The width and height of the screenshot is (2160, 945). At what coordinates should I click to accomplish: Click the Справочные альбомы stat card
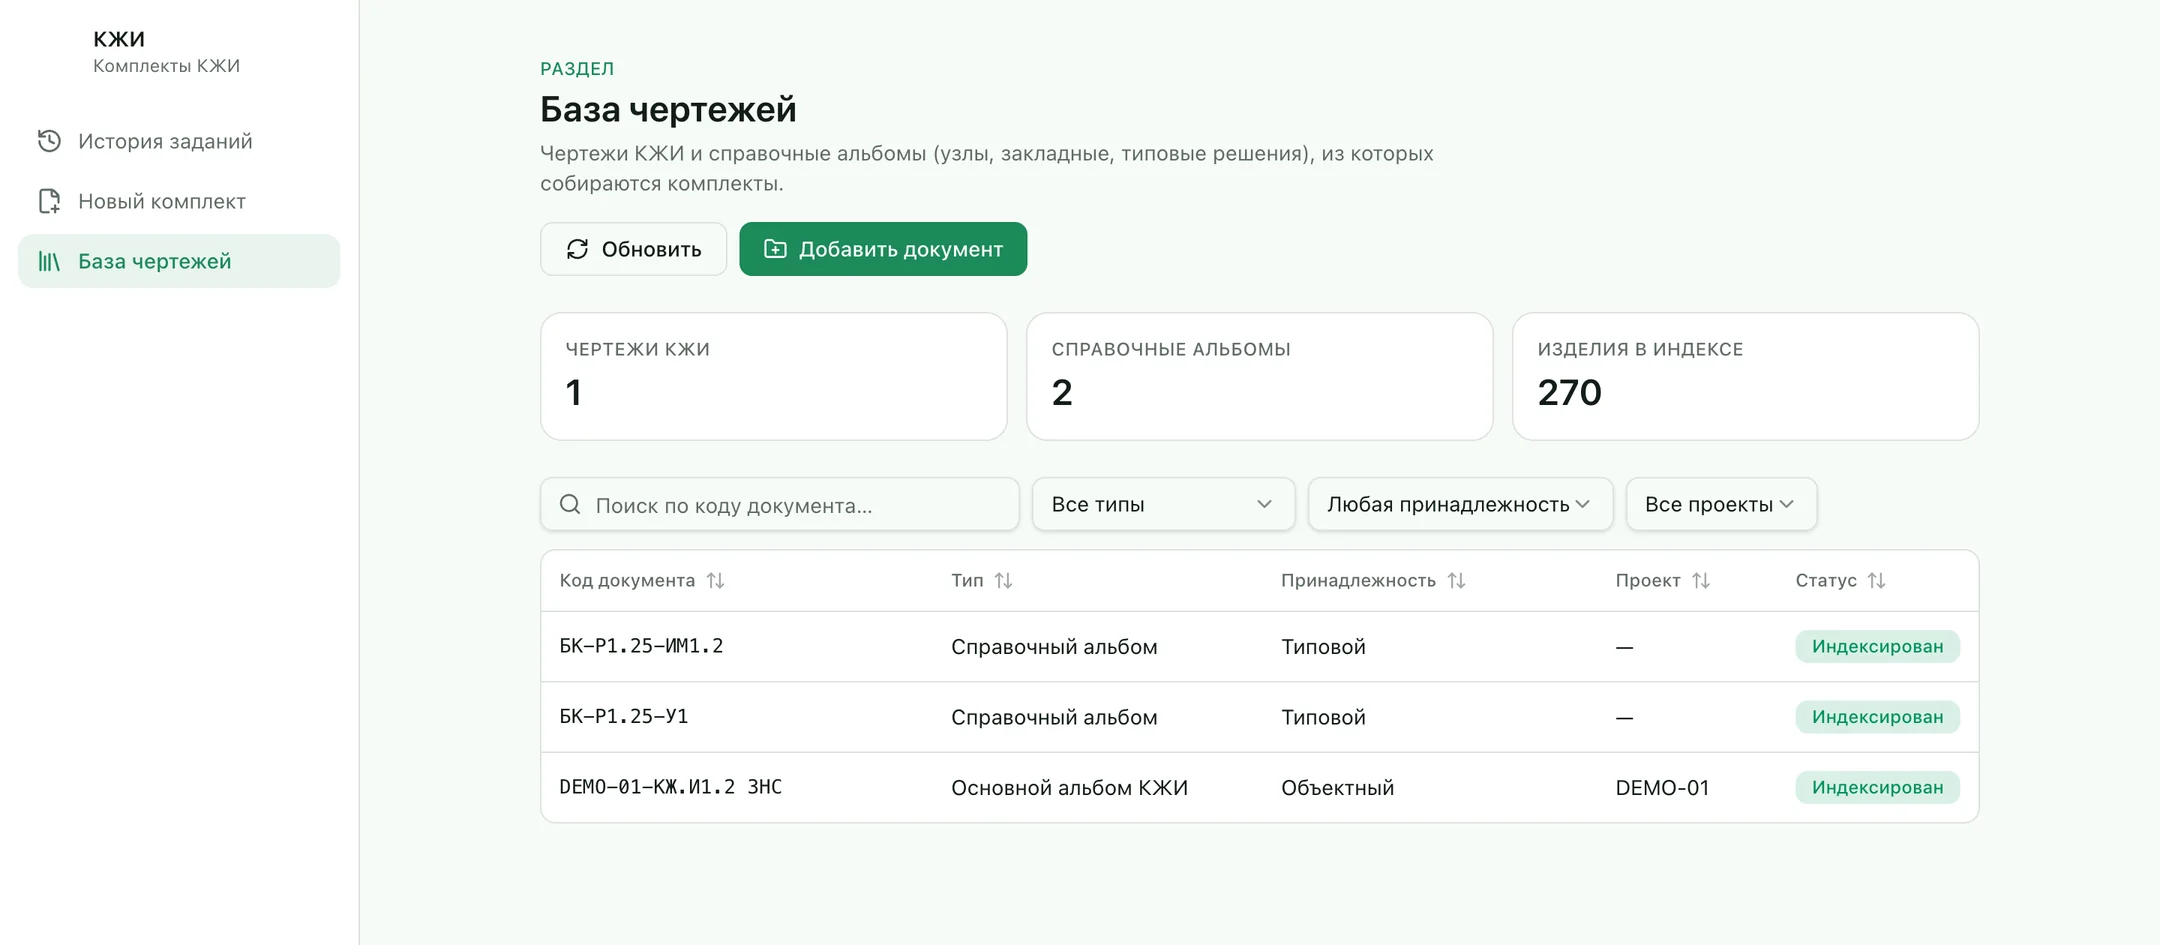(x=1260, y=376)
